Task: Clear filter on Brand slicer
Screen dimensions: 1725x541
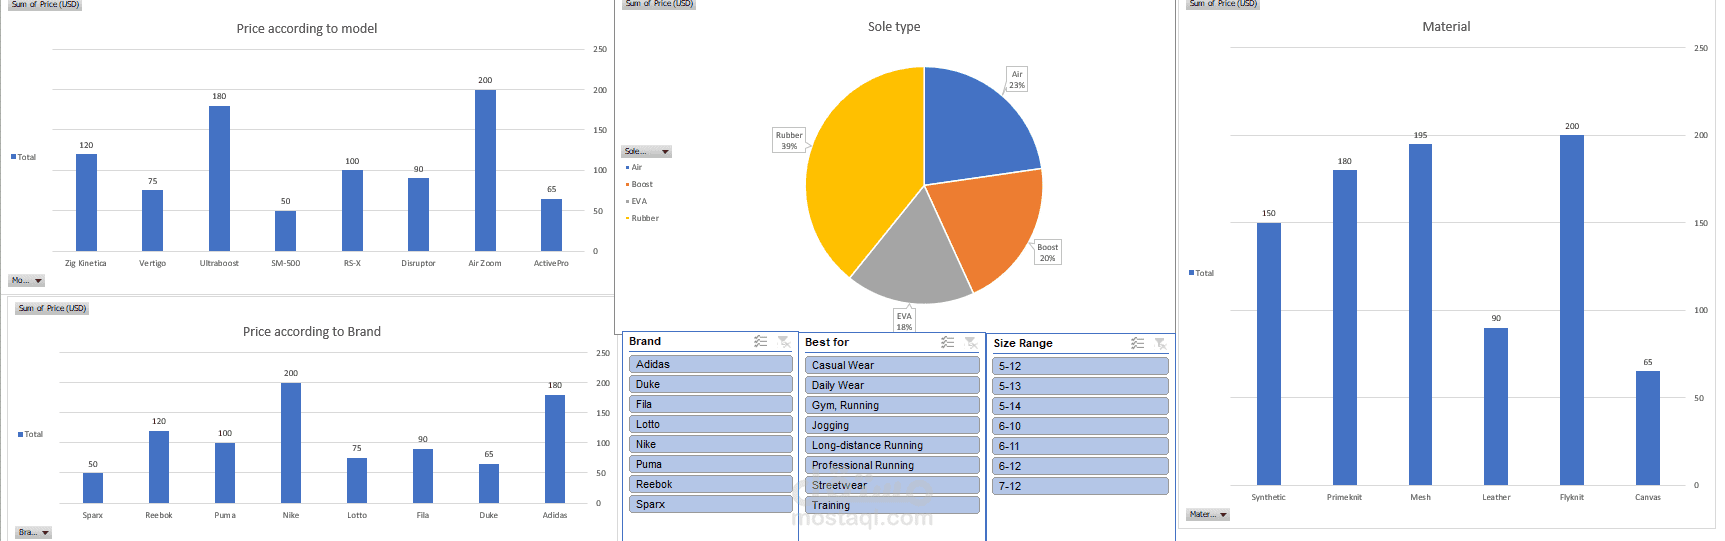Action: [784, 341]
